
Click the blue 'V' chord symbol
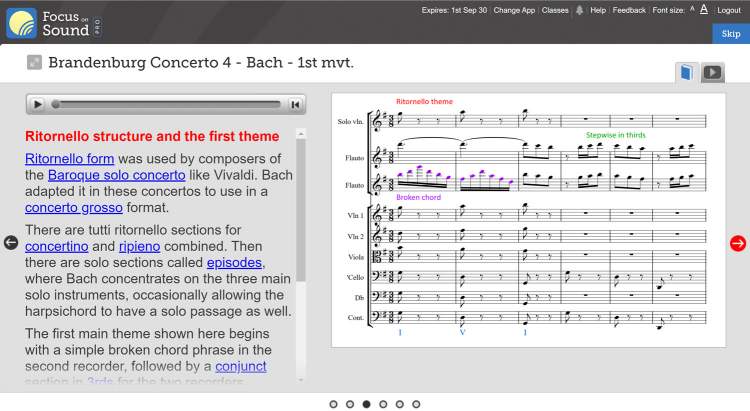pyautogui.click(x=462, y=332)
